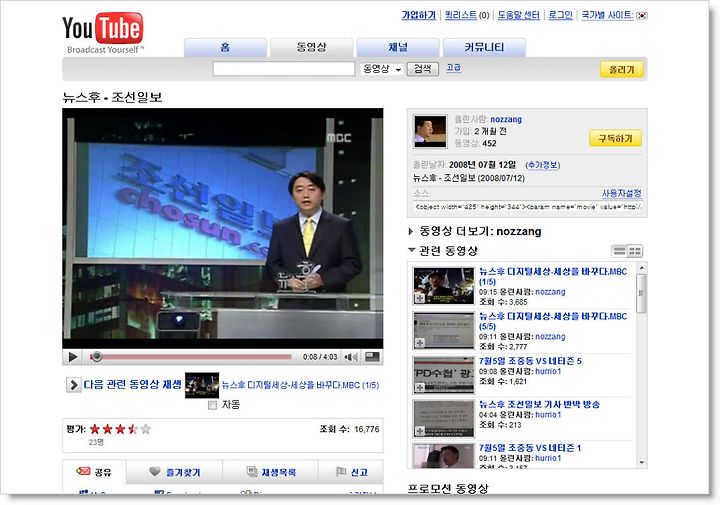The image size is (720, 505).
Task: Rate the video with the third star
Action: pyautogui.click(x=120, y=429)
